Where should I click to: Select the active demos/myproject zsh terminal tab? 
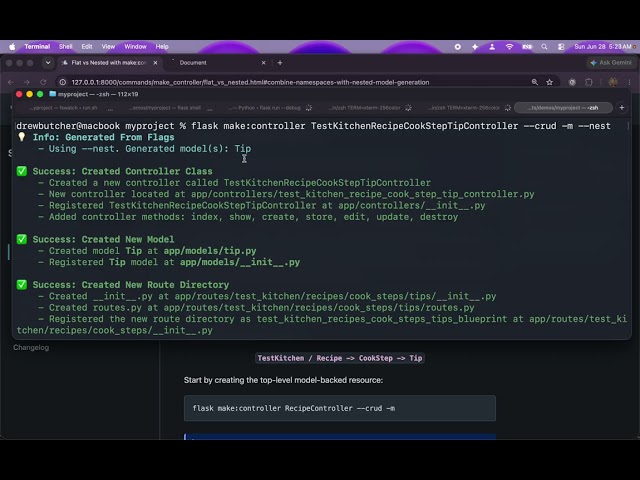click(x=563, y=108)
